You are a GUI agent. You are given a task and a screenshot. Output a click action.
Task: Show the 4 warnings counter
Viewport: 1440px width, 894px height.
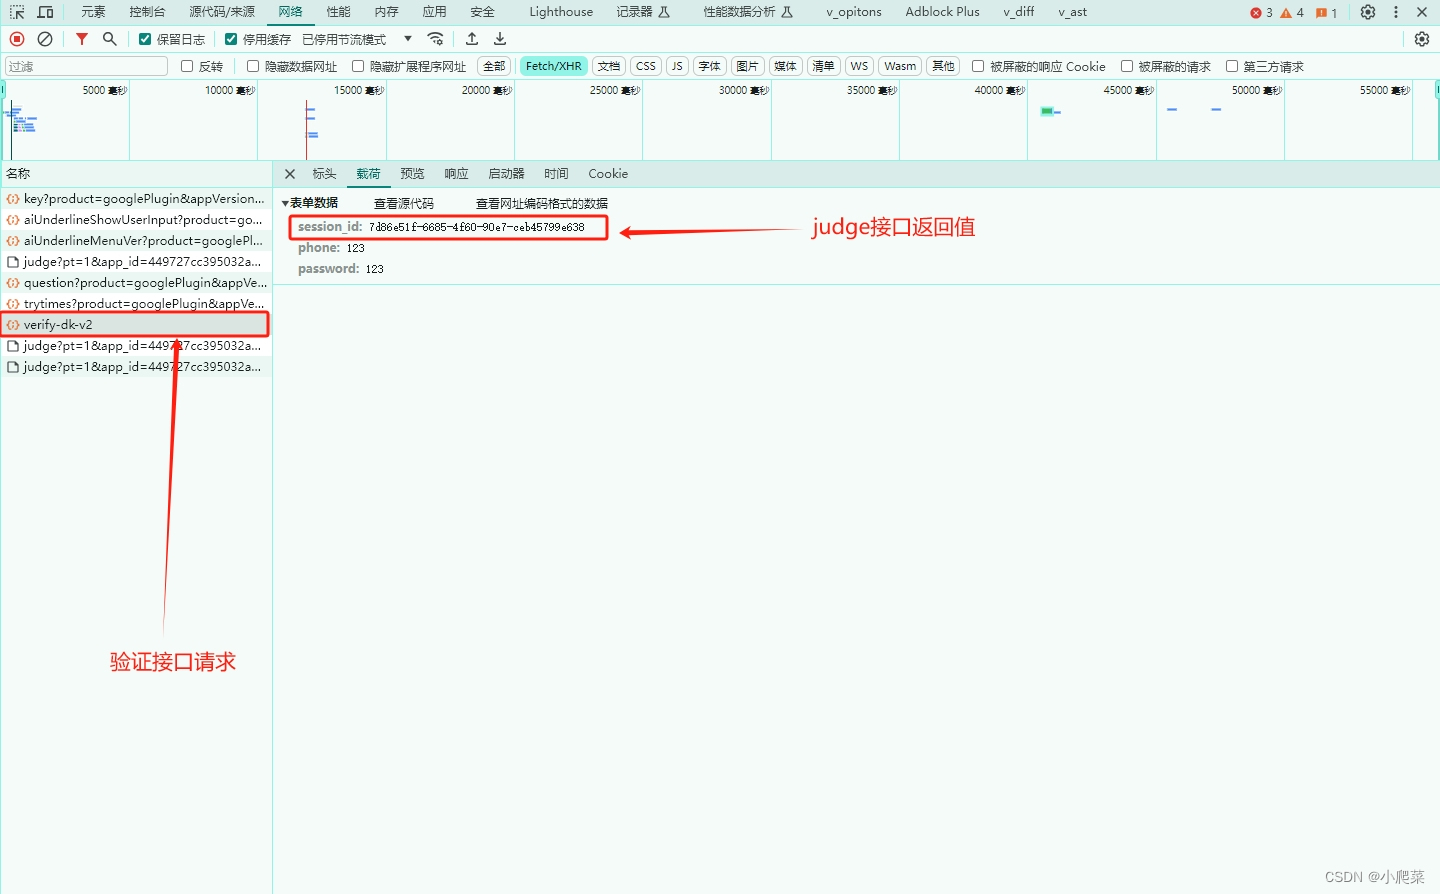click(1292, 13)
